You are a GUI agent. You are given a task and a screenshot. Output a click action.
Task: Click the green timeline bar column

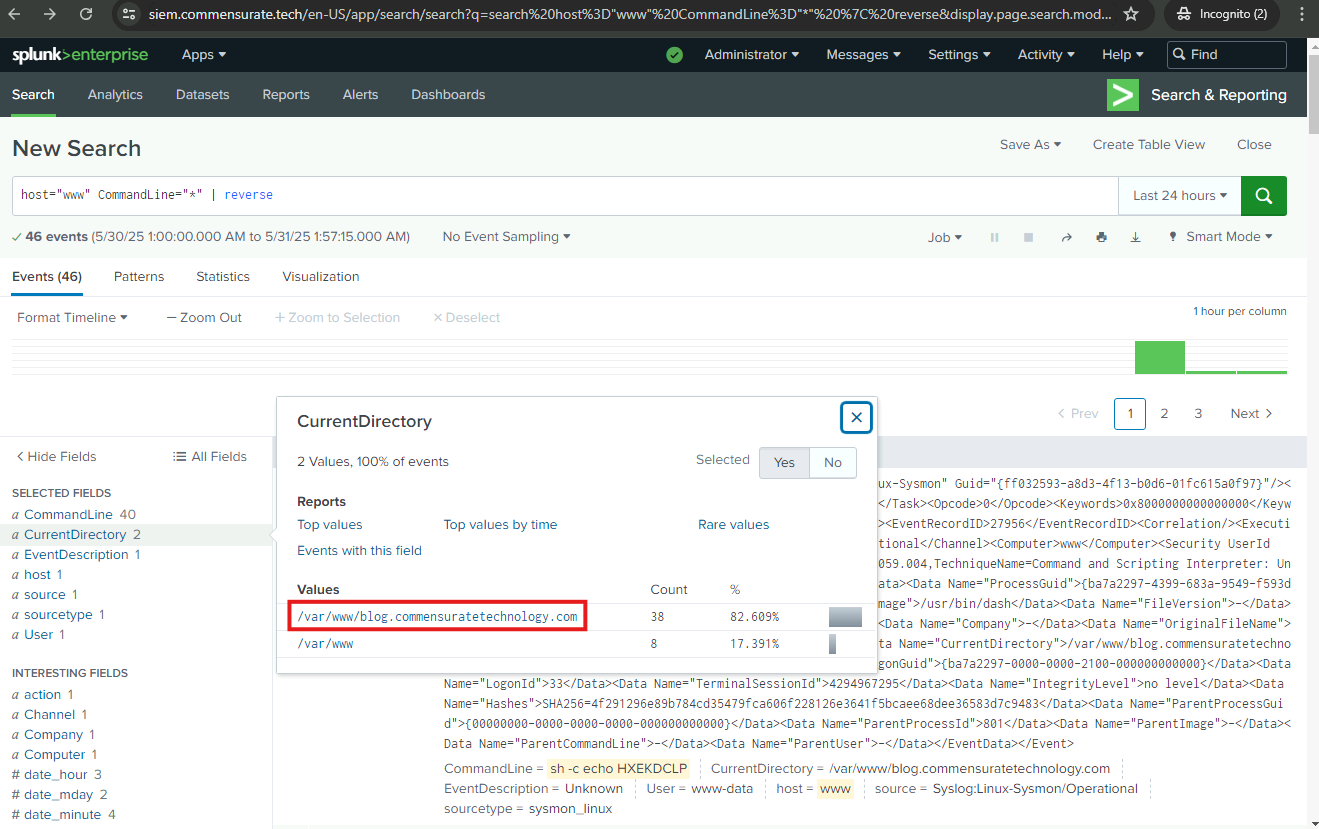click(x=1159, y=357)
